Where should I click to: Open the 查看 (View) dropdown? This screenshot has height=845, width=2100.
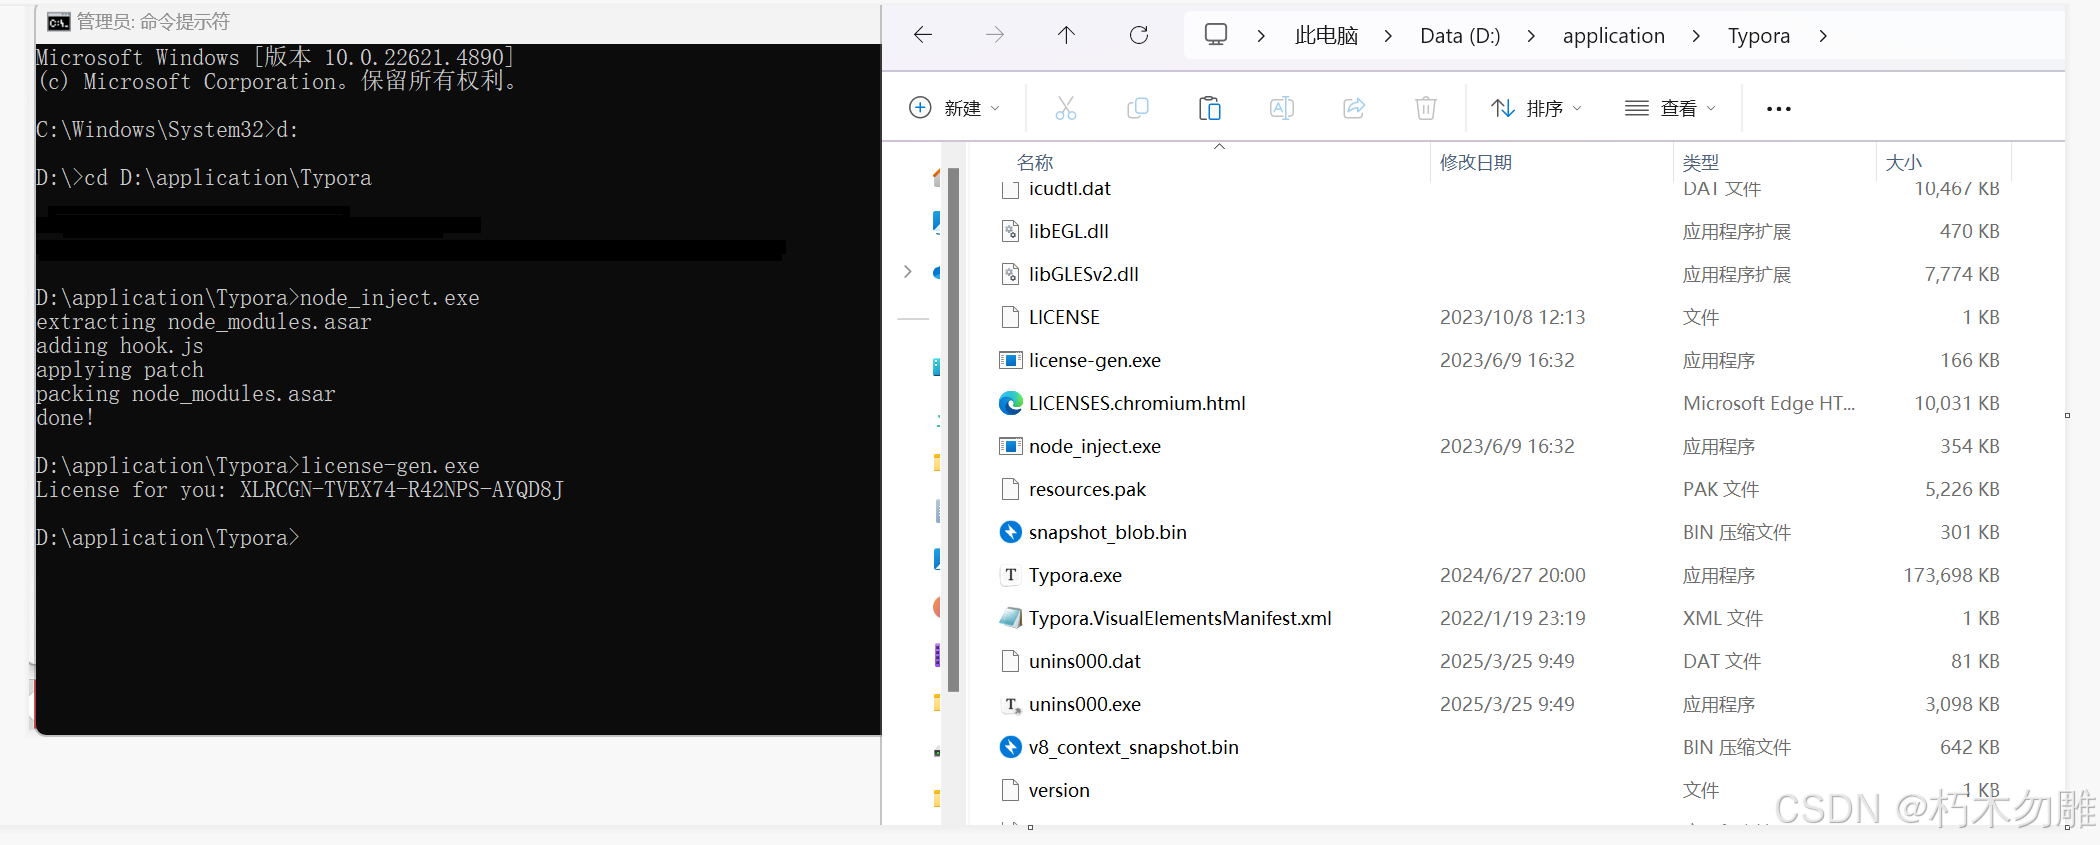pos(1670,108)
